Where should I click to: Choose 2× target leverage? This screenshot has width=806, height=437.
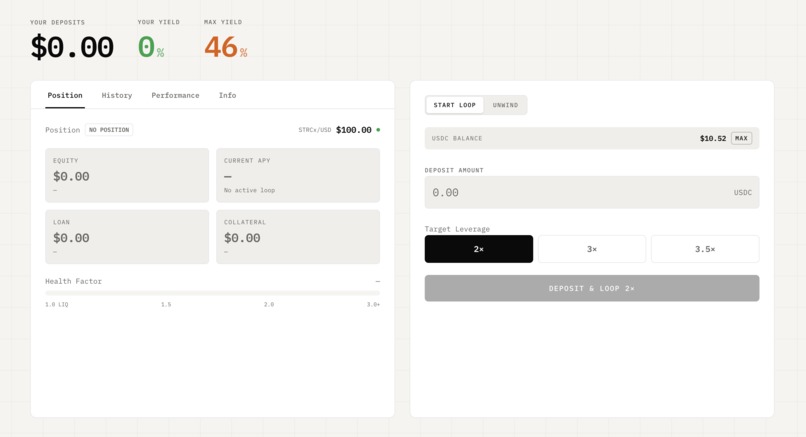[x=479, y=249]
